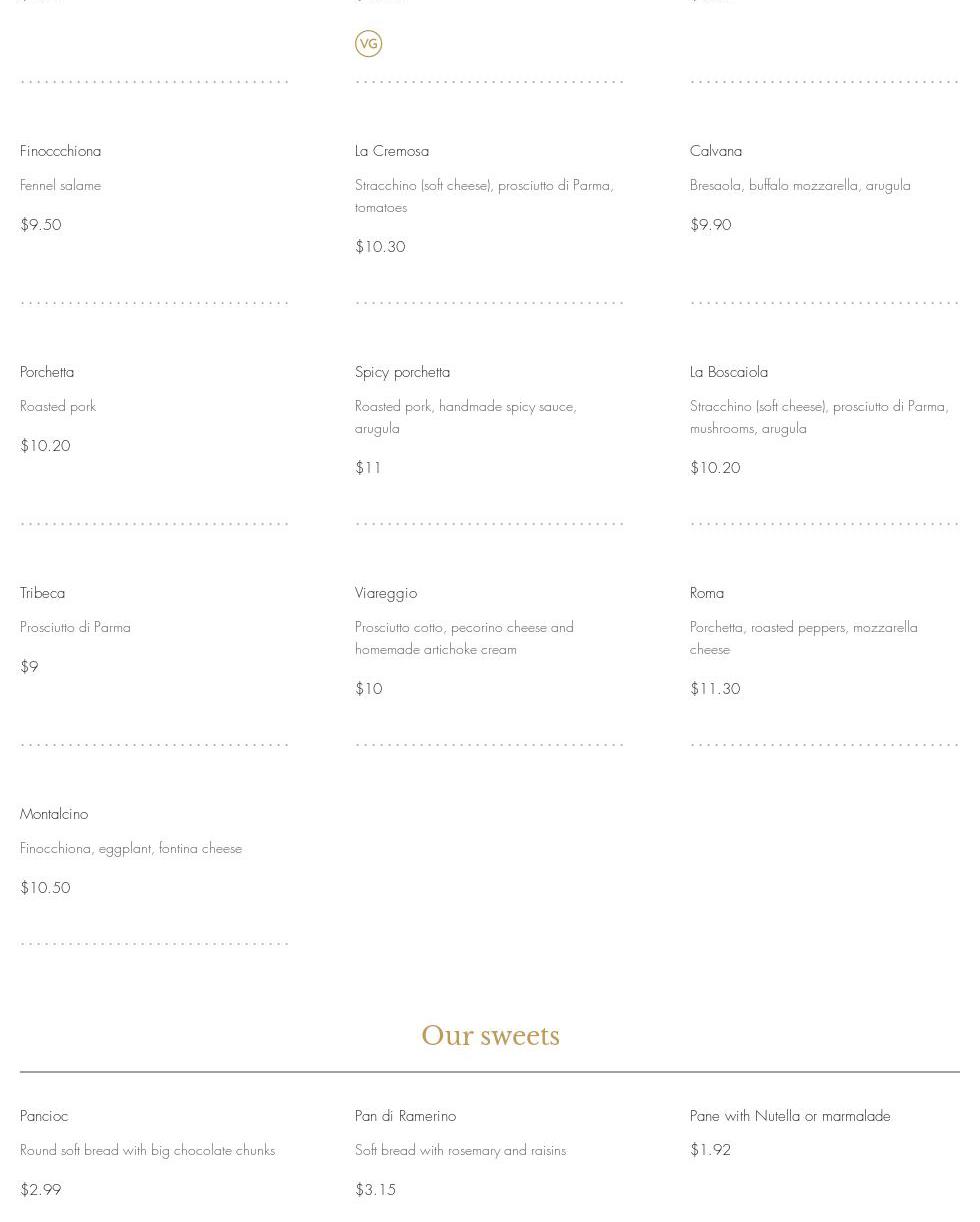This screenshot has height=1222, width=980.
Task: Select the Porchetta menu item
Action: 47,372
